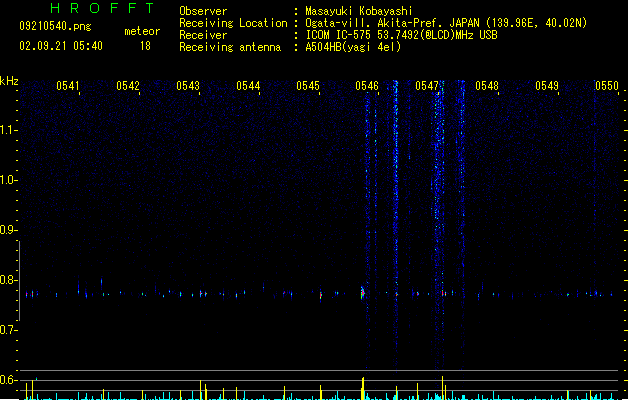Click the Receiving antenna label
Image resolution: width=629 pixels, height=400 pixels.
(230, 47)
